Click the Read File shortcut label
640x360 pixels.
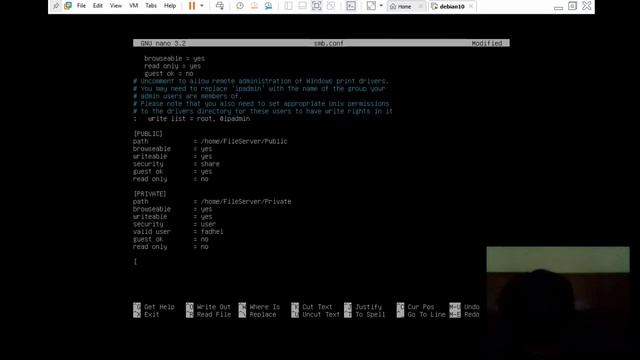pos(213,315)
